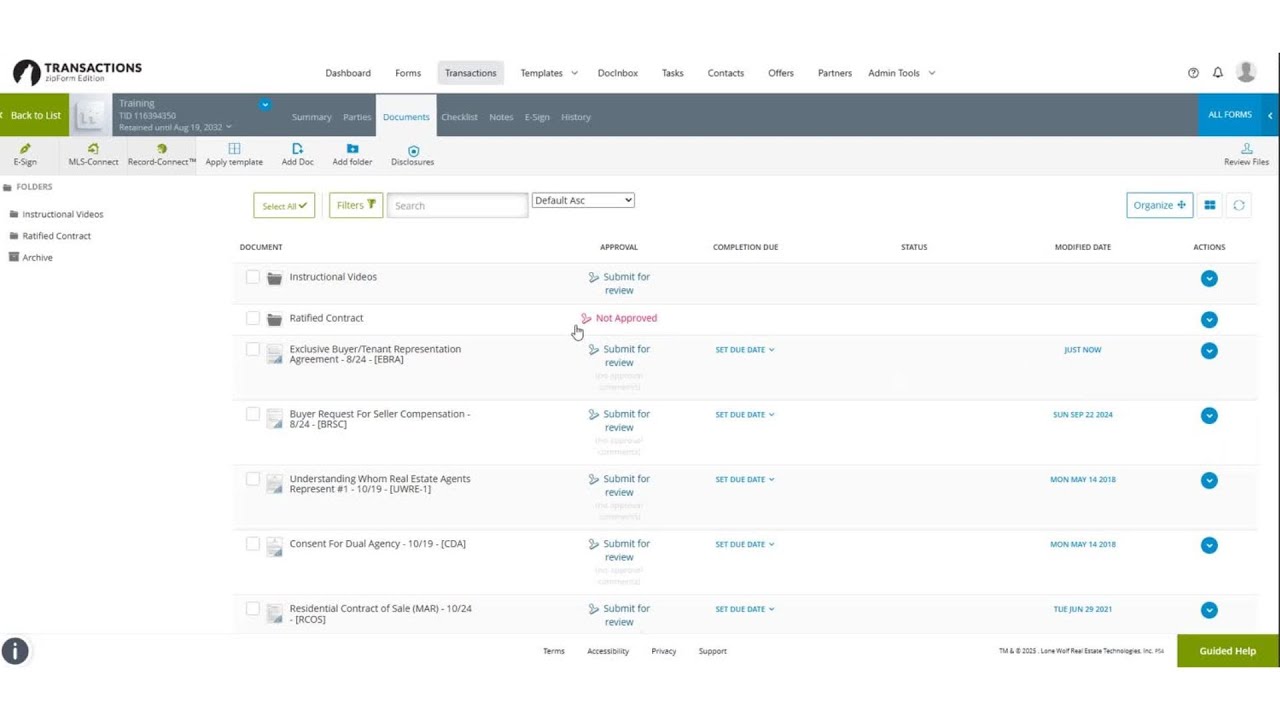The width and height of the screenshot is (1280, 720).
Task: Tick the Understanding Whom Real Estate Agents Represent checkbox
Action: (x=253, y=479)
